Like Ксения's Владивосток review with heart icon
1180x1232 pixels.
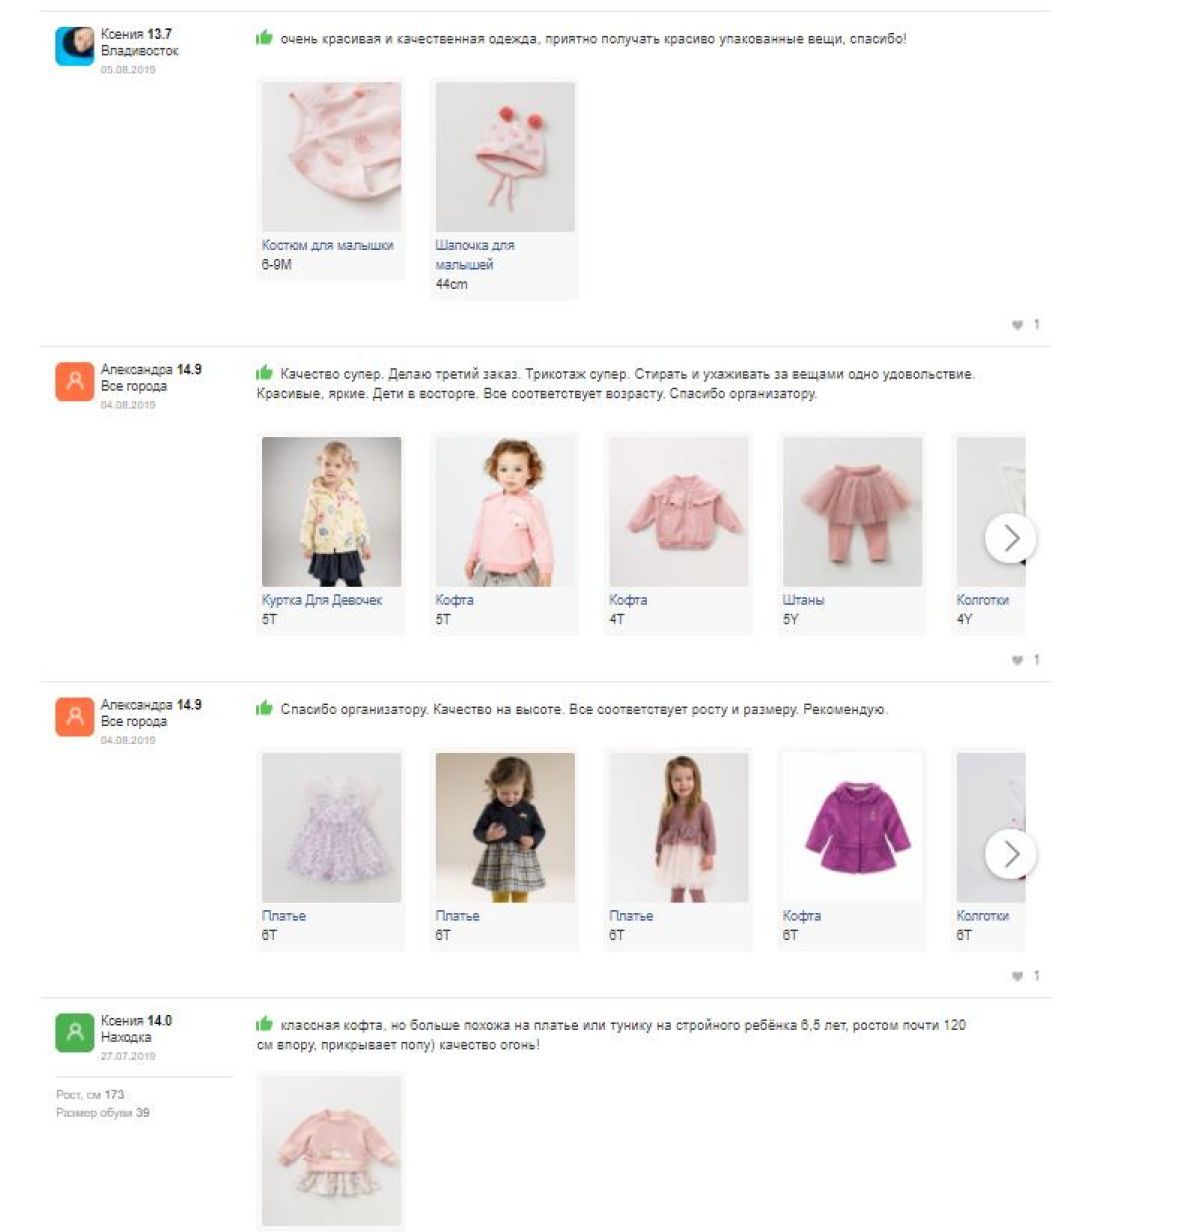[x=1018, y=324]
